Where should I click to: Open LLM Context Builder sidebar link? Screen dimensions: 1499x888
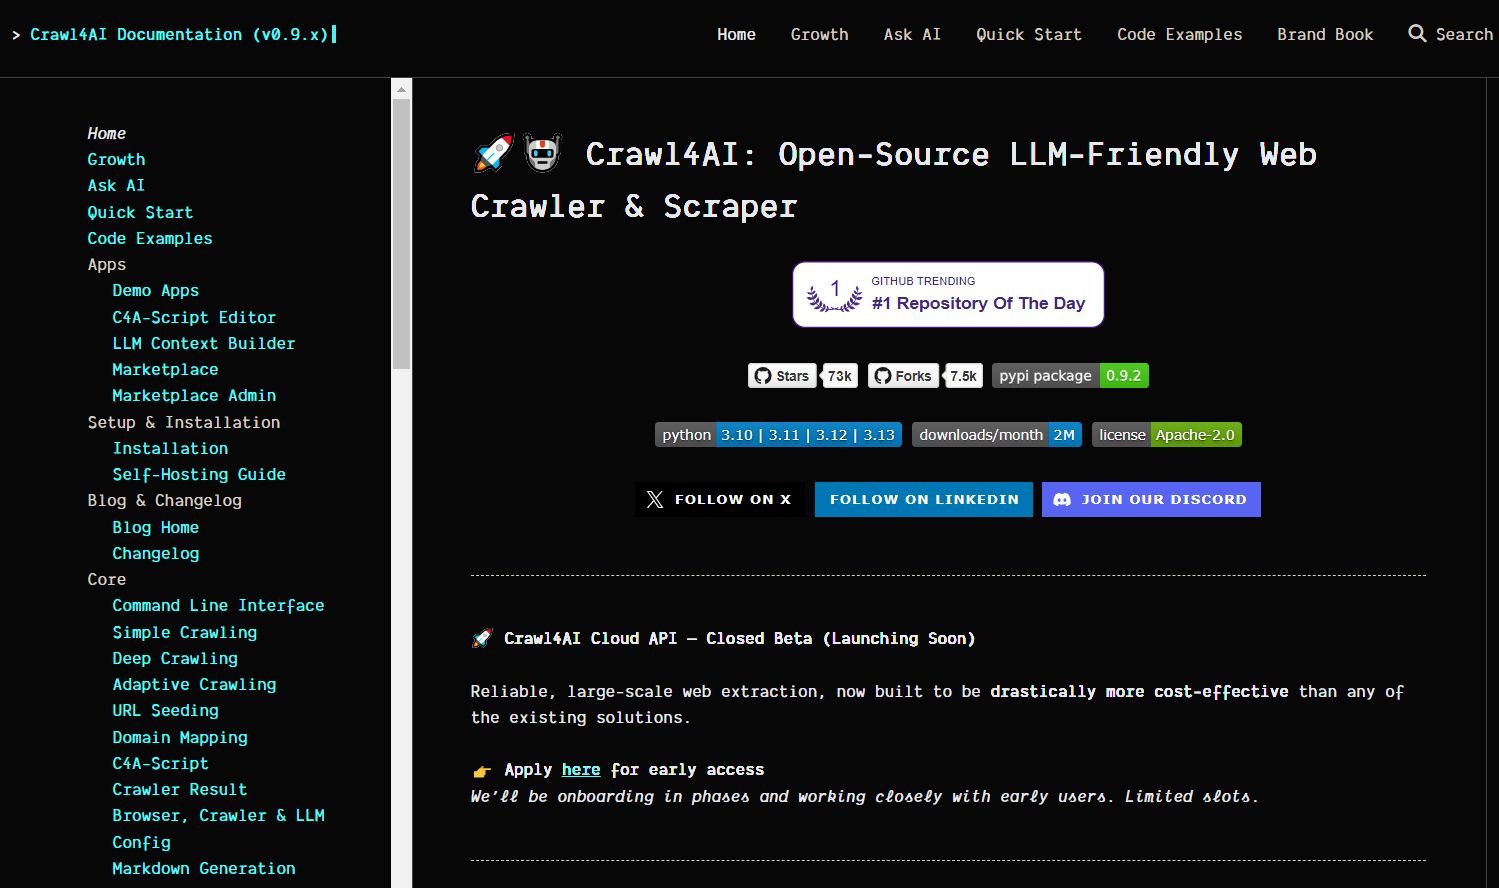(x=204, y=343)
